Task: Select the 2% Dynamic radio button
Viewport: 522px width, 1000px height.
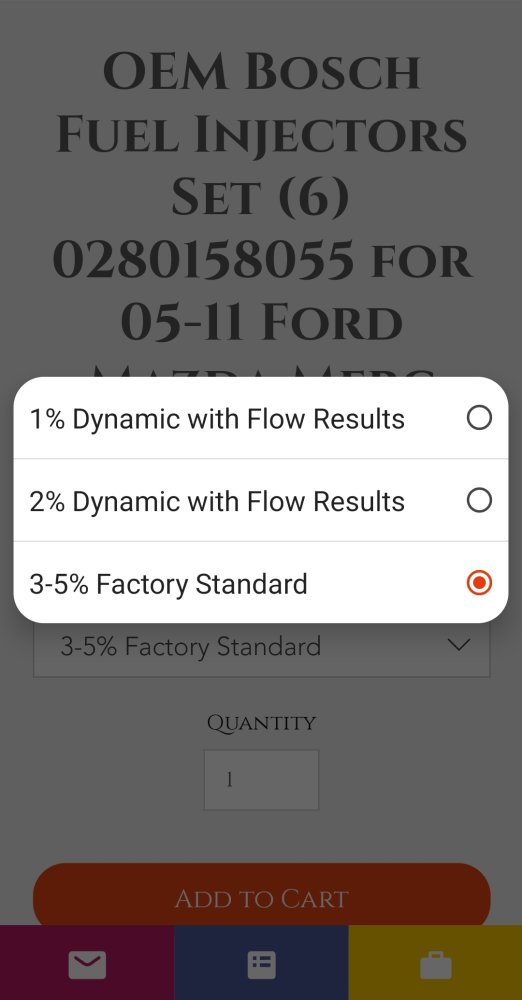Action: point(479,501)
